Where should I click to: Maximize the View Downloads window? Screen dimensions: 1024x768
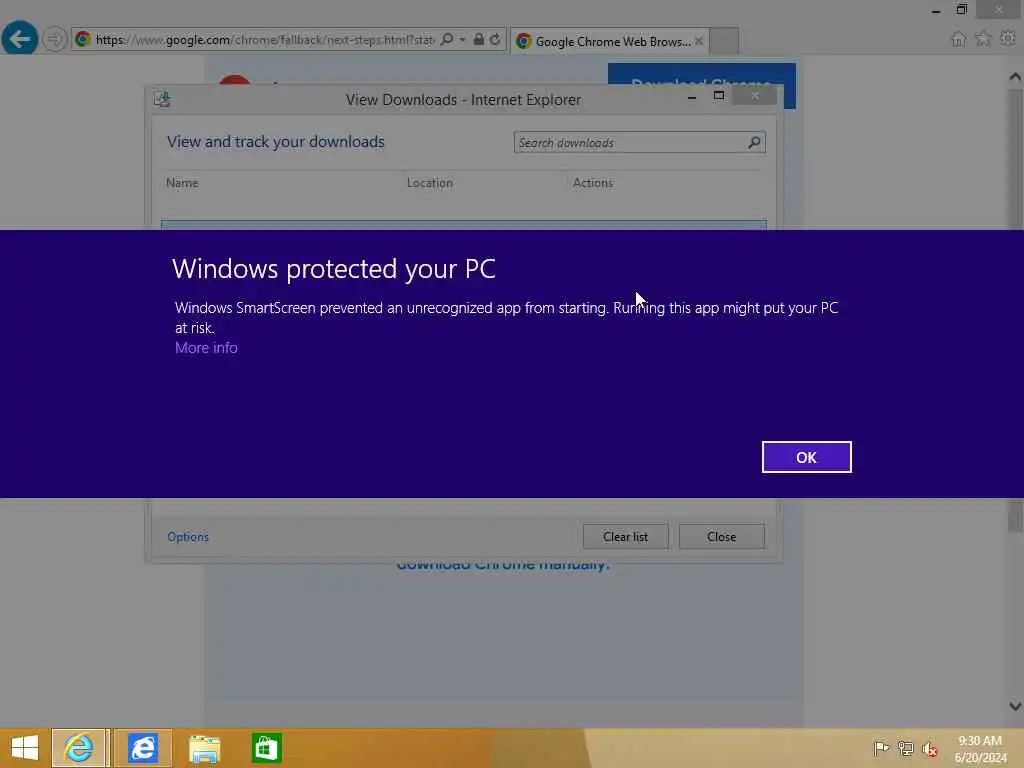coord(719,96)
